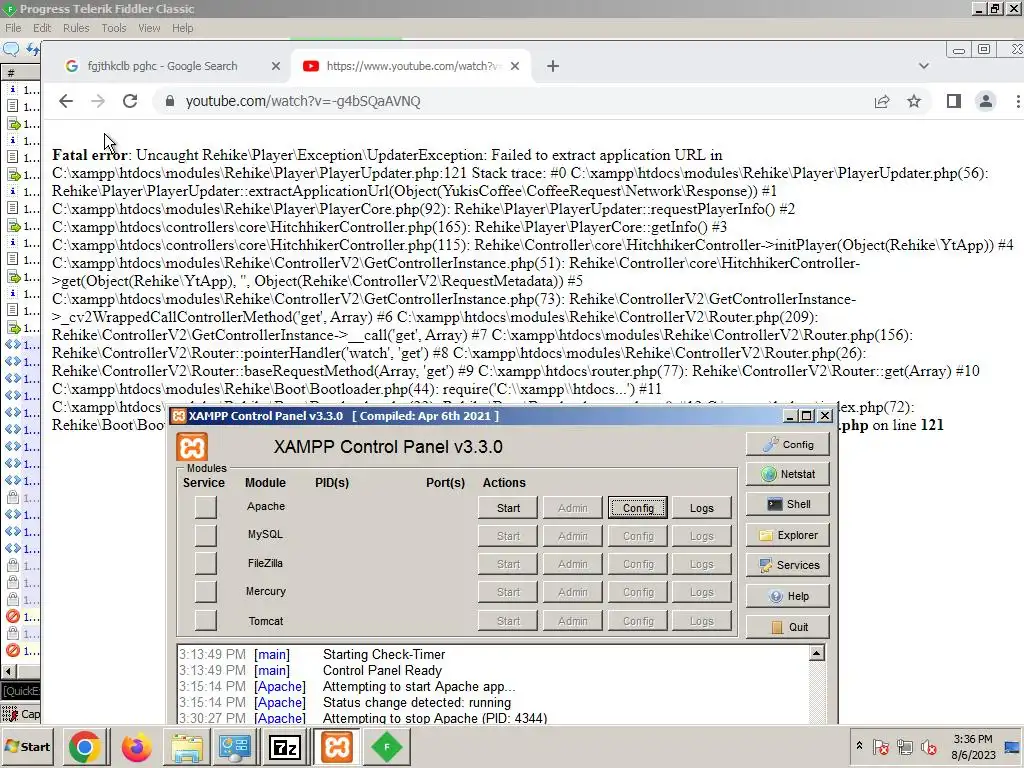Click the Chrome address bar URL
The height and width of the screenshot is (768, 1024).
coord(303,101)
